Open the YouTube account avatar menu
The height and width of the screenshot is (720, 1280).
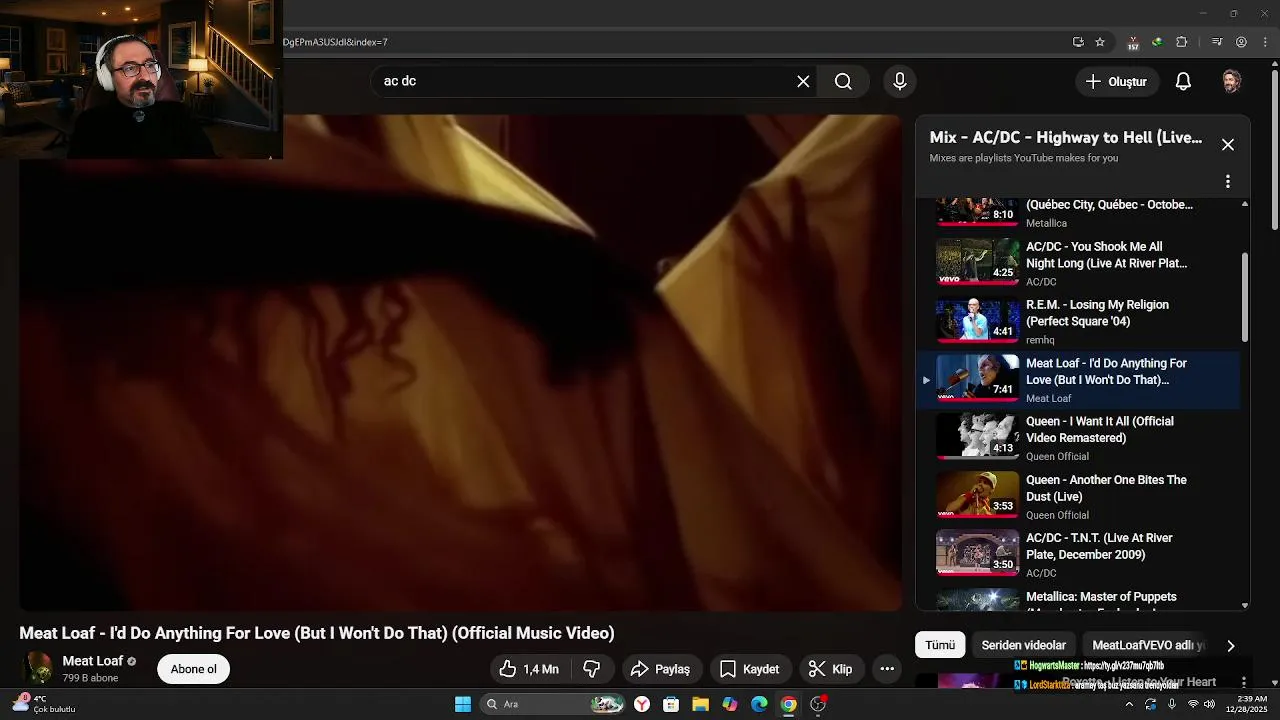click(x=1232, y=82)
